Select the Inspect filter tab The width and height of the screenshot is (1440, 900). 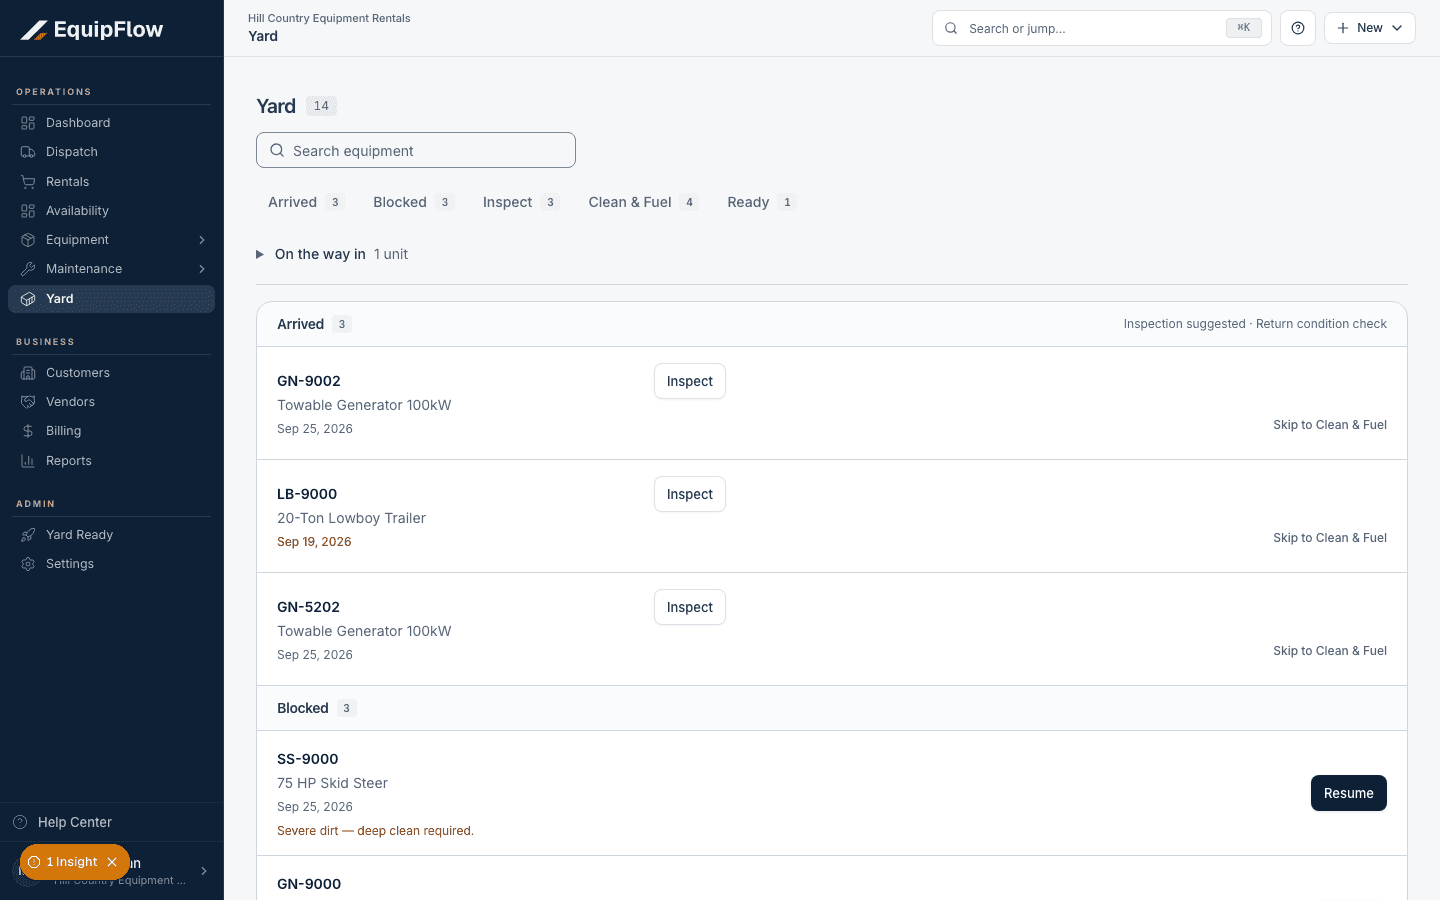(x=520, y=202)
